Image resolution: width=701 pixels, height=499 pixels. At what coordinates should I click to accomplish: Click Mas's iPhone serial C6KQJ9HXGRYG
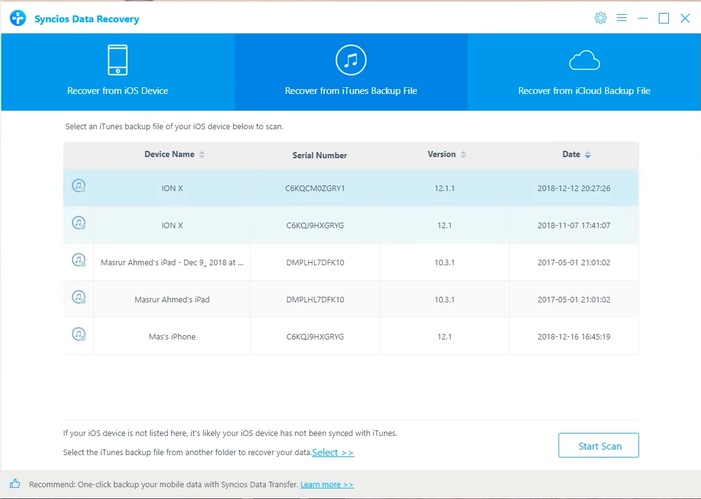click(x=315, y=337)
